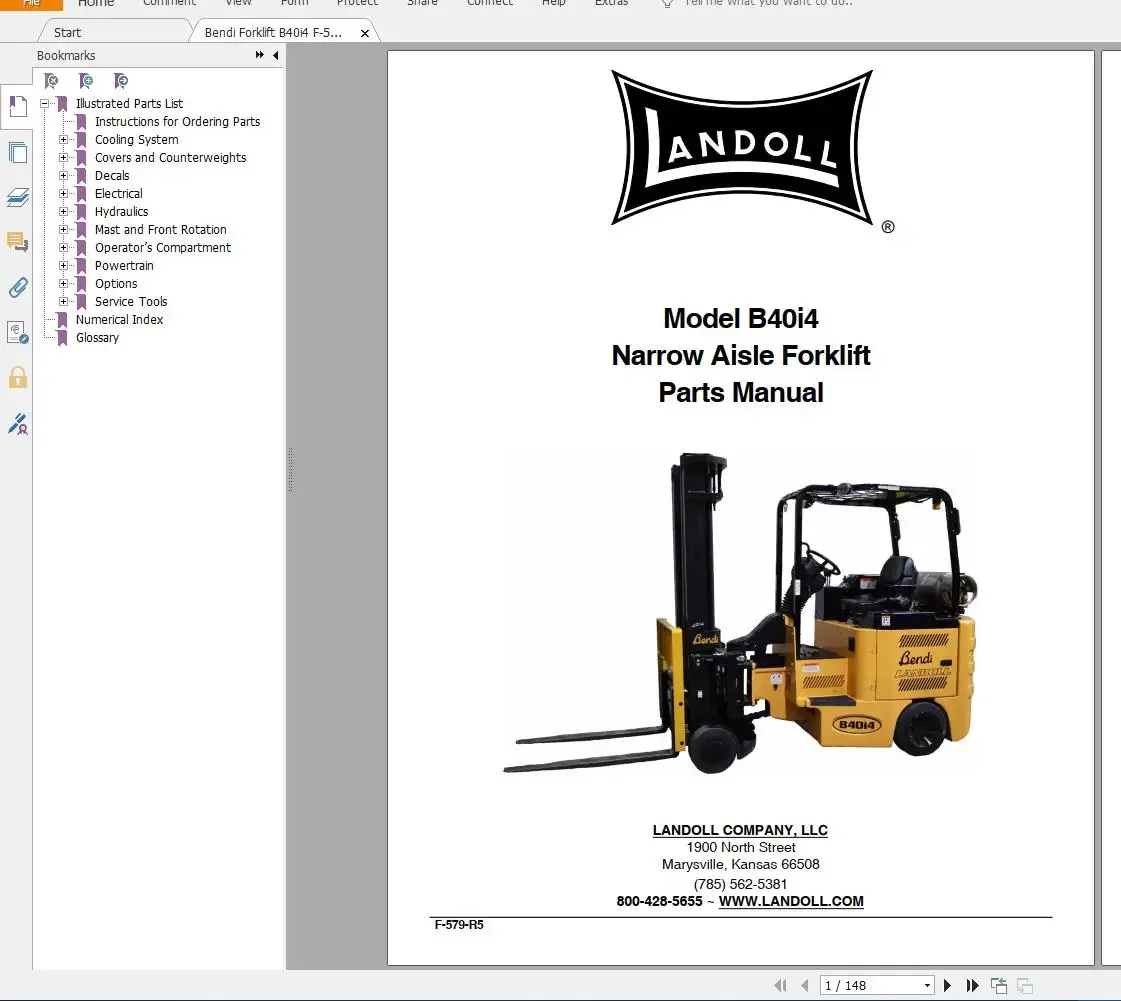Viewport: 1121px width, 1001px height.
Task: Open the WWW.LANDOLL.COM link
Action: tap(791, 901)
